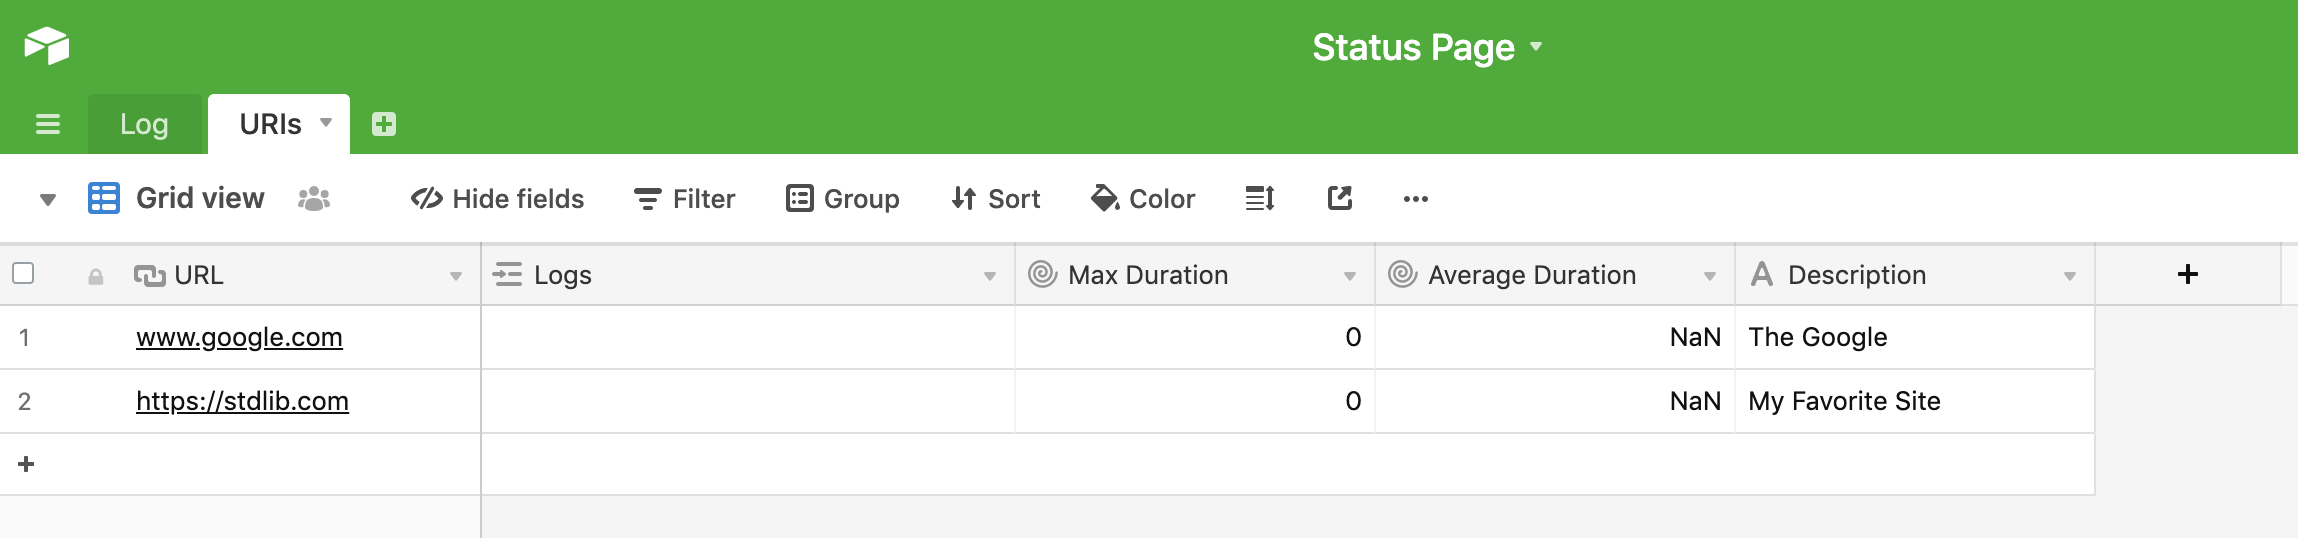
Task: Open the Description field dropdown arrow
Action: 2070,276
